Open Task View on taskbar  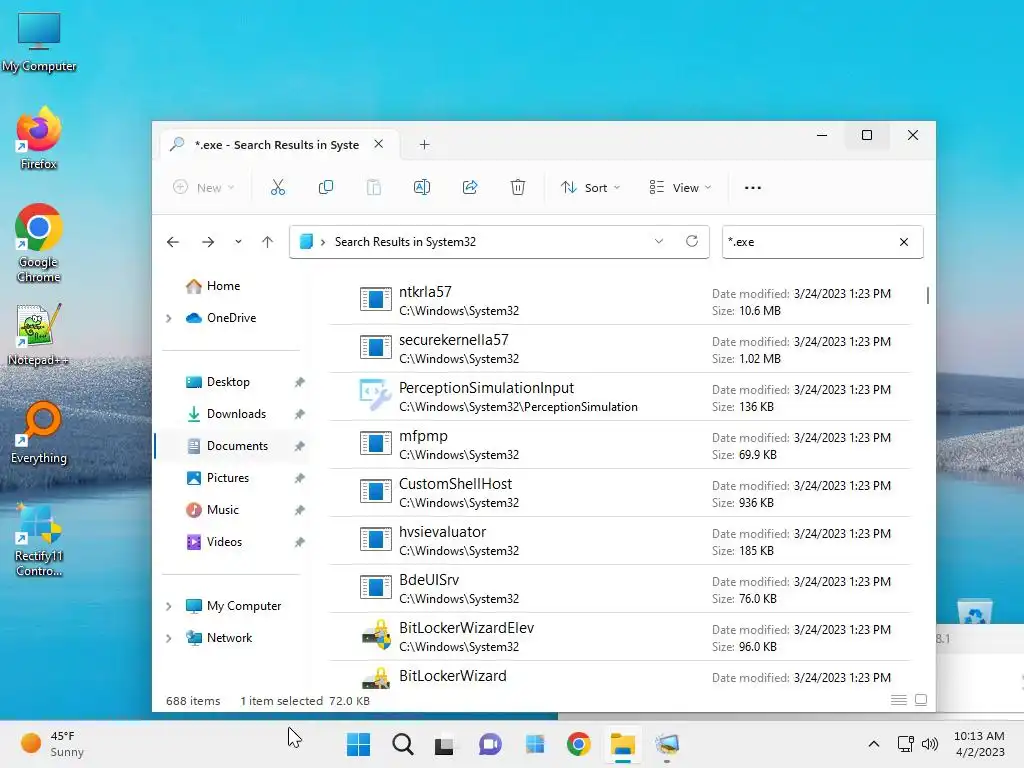[x=445, y=744]
